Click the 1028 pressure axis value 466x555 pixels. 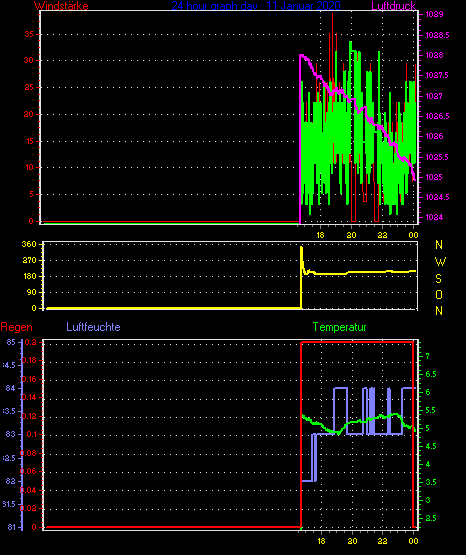point(434,55)
